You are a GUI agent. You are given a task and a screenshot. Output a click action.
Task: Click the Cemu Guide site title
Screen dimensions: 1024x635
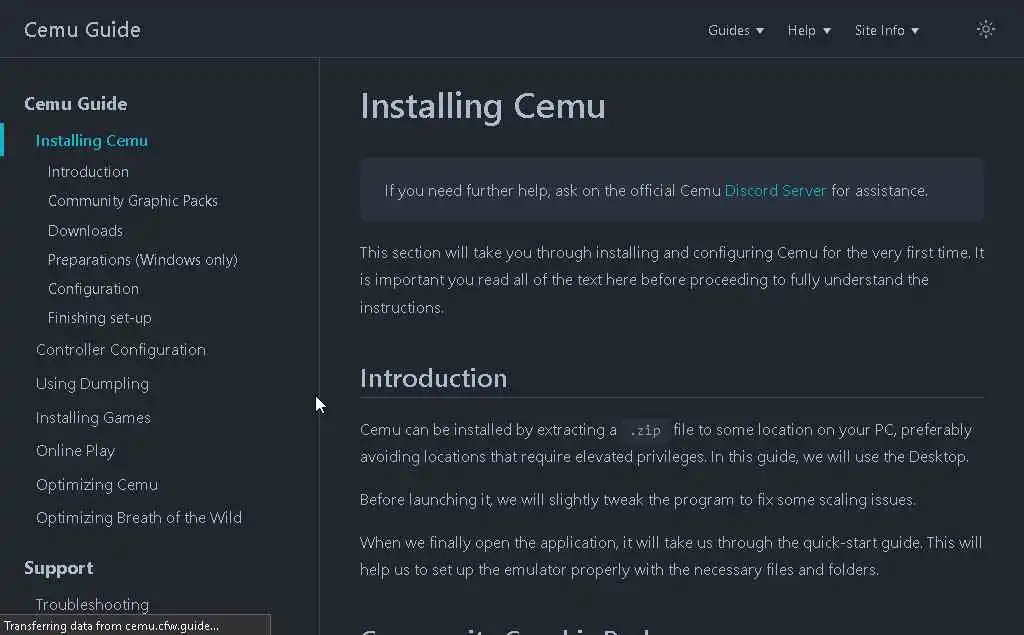(x=82, y=30)
